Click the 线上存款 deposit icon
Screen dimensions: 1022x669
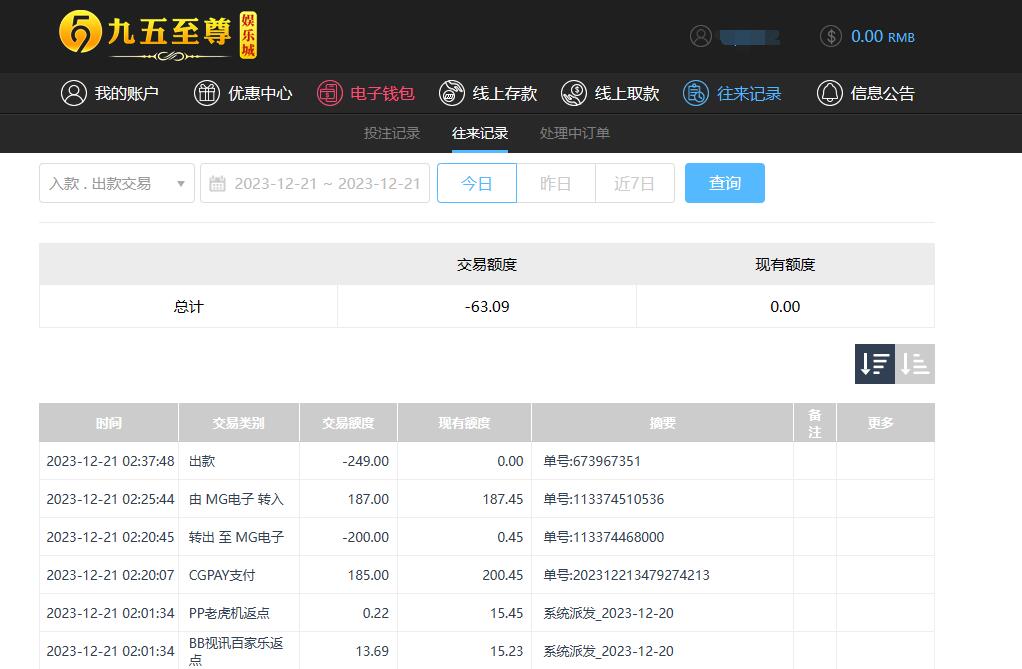click(x=452, y=93)
